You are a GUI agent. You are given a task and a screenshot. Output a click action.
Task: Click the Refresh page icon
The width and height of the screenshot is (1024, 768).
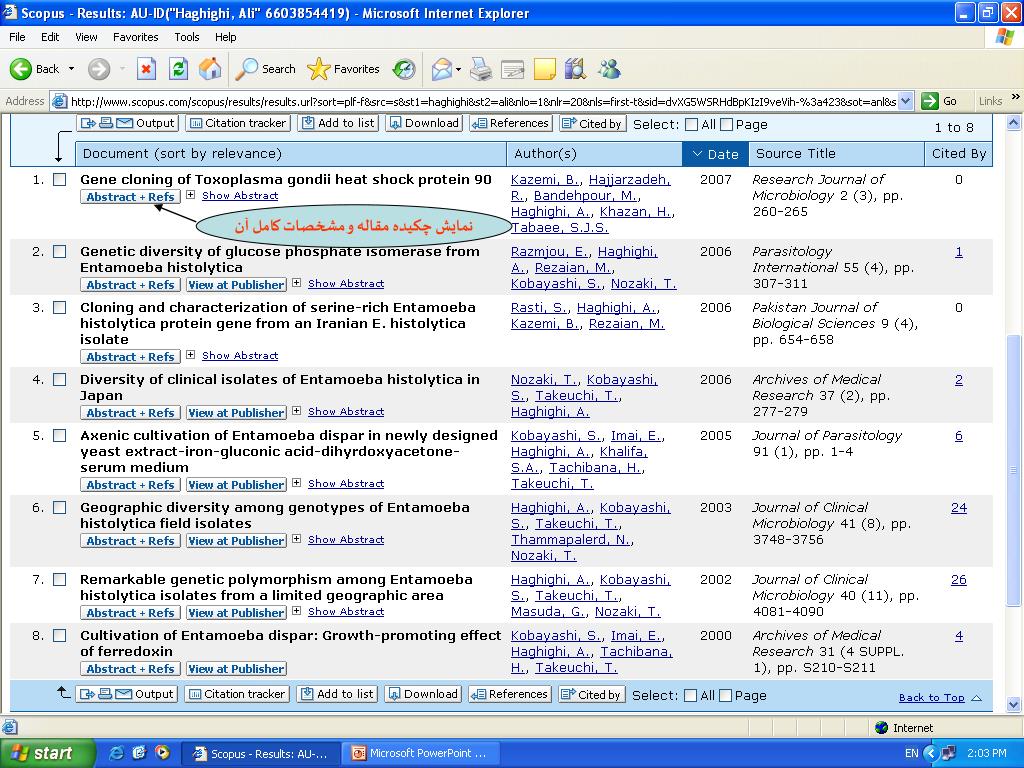tap(178, 69)
